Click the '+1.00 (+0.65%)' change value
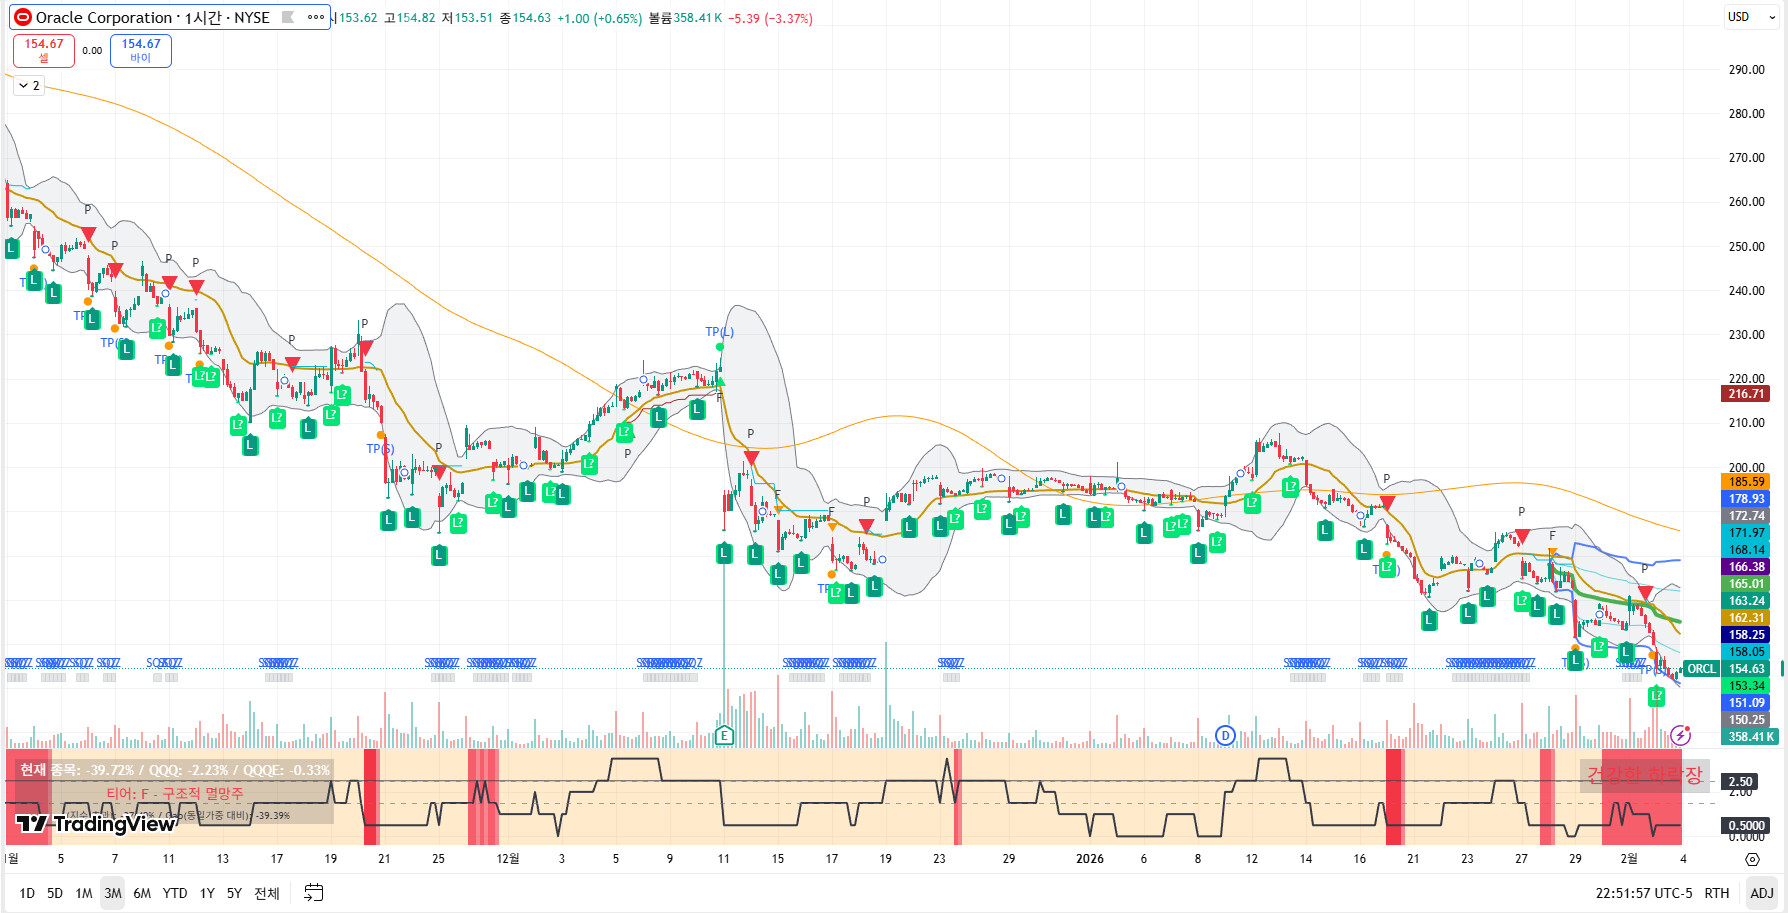 [599, 18]
